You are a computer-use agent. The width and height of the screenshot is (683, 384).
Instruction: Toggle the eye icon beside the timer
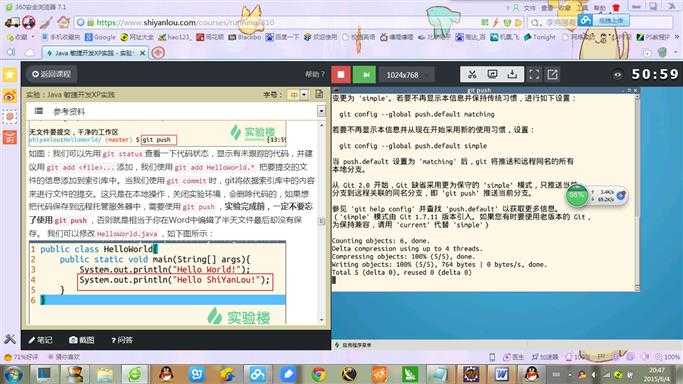point(618,75)
